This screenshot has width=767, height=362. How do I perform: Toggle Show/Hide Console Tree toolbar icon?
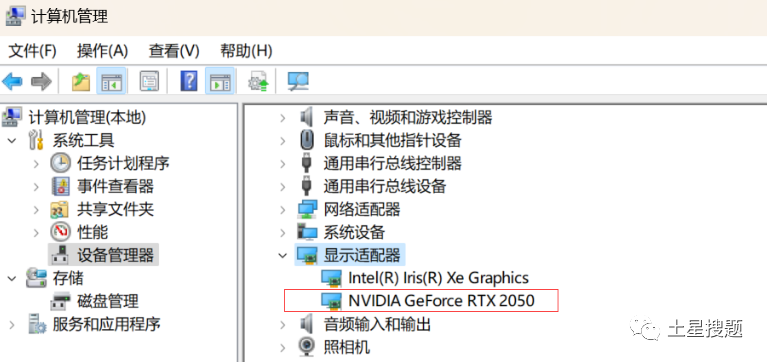(x=112, y=81)
